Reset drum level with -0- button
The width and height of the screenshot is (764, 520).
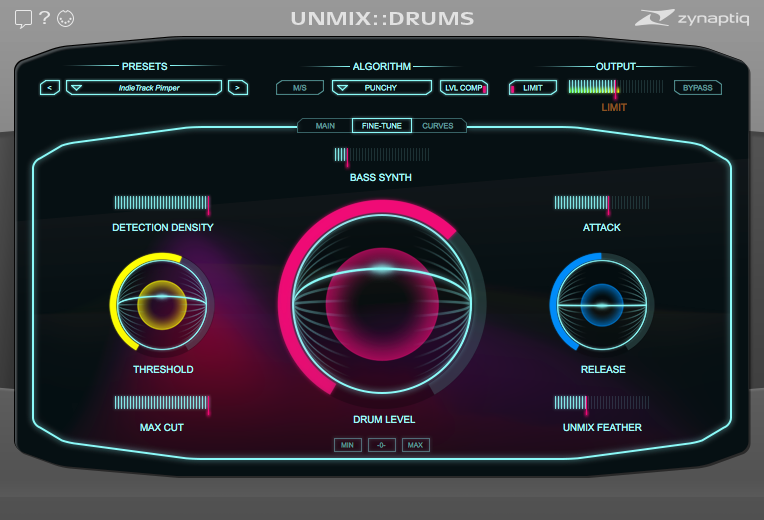click(x=382, y=445)
